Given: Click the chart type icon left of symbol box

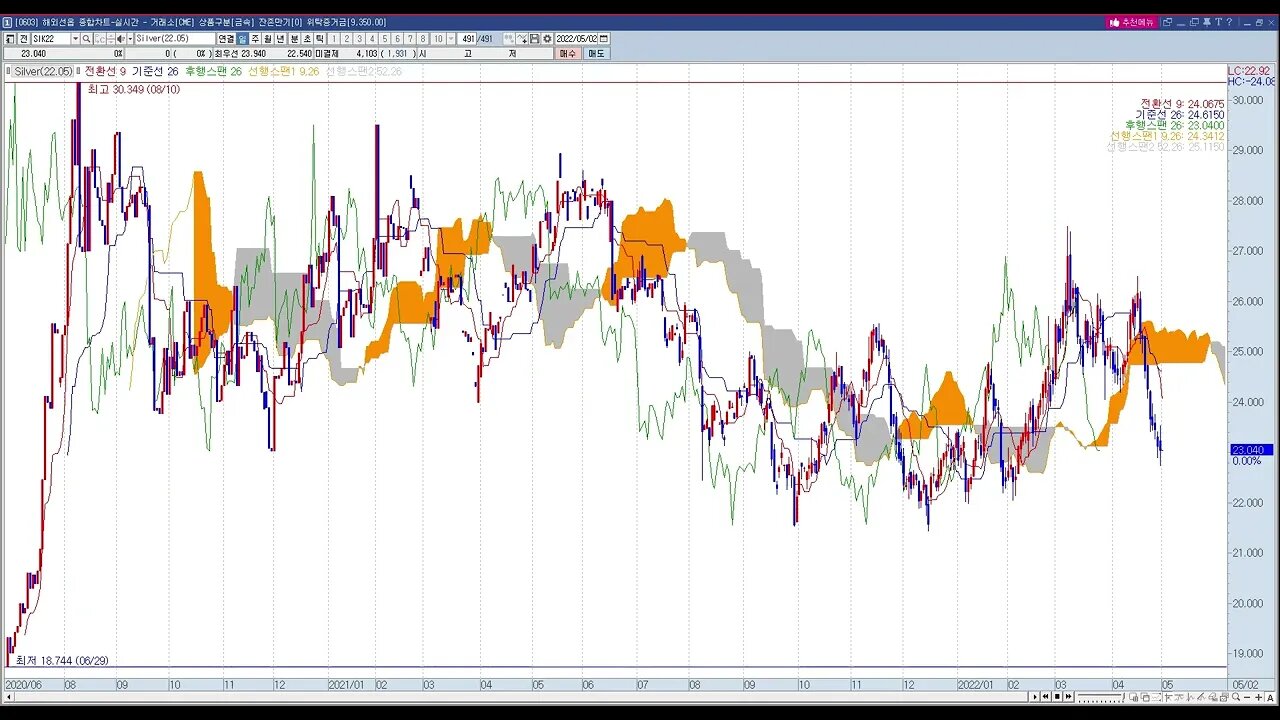Looking at the screenshot, I should point(10,39).
